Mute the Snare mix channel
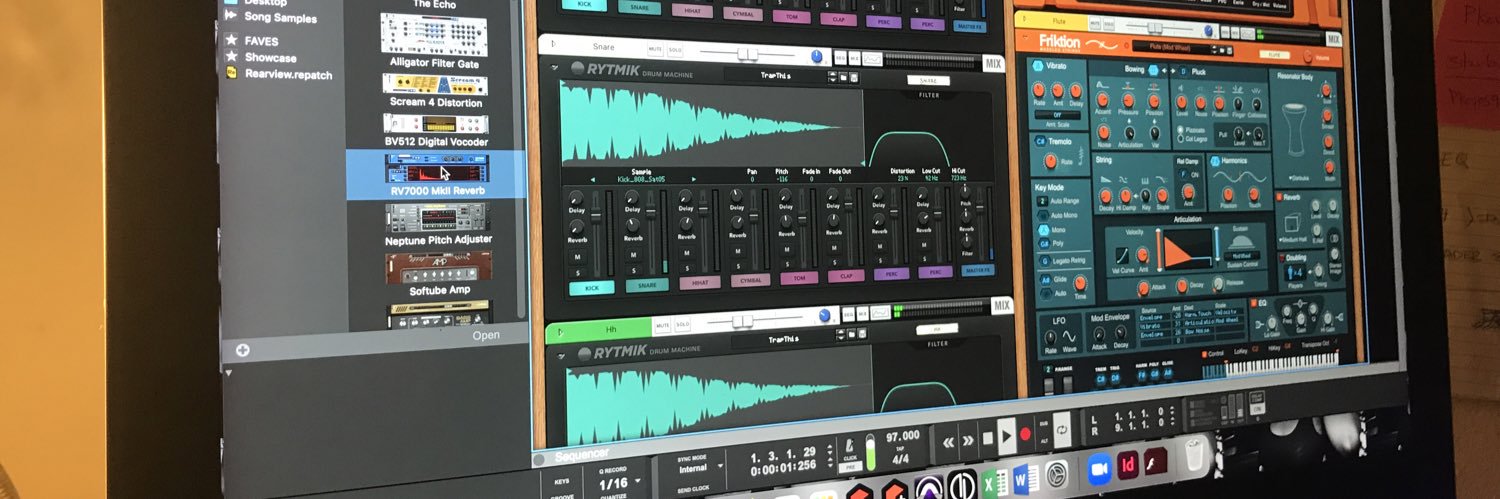Viewport: 1500px width, 499px height. pyautogui.click(x=655, y=48)
